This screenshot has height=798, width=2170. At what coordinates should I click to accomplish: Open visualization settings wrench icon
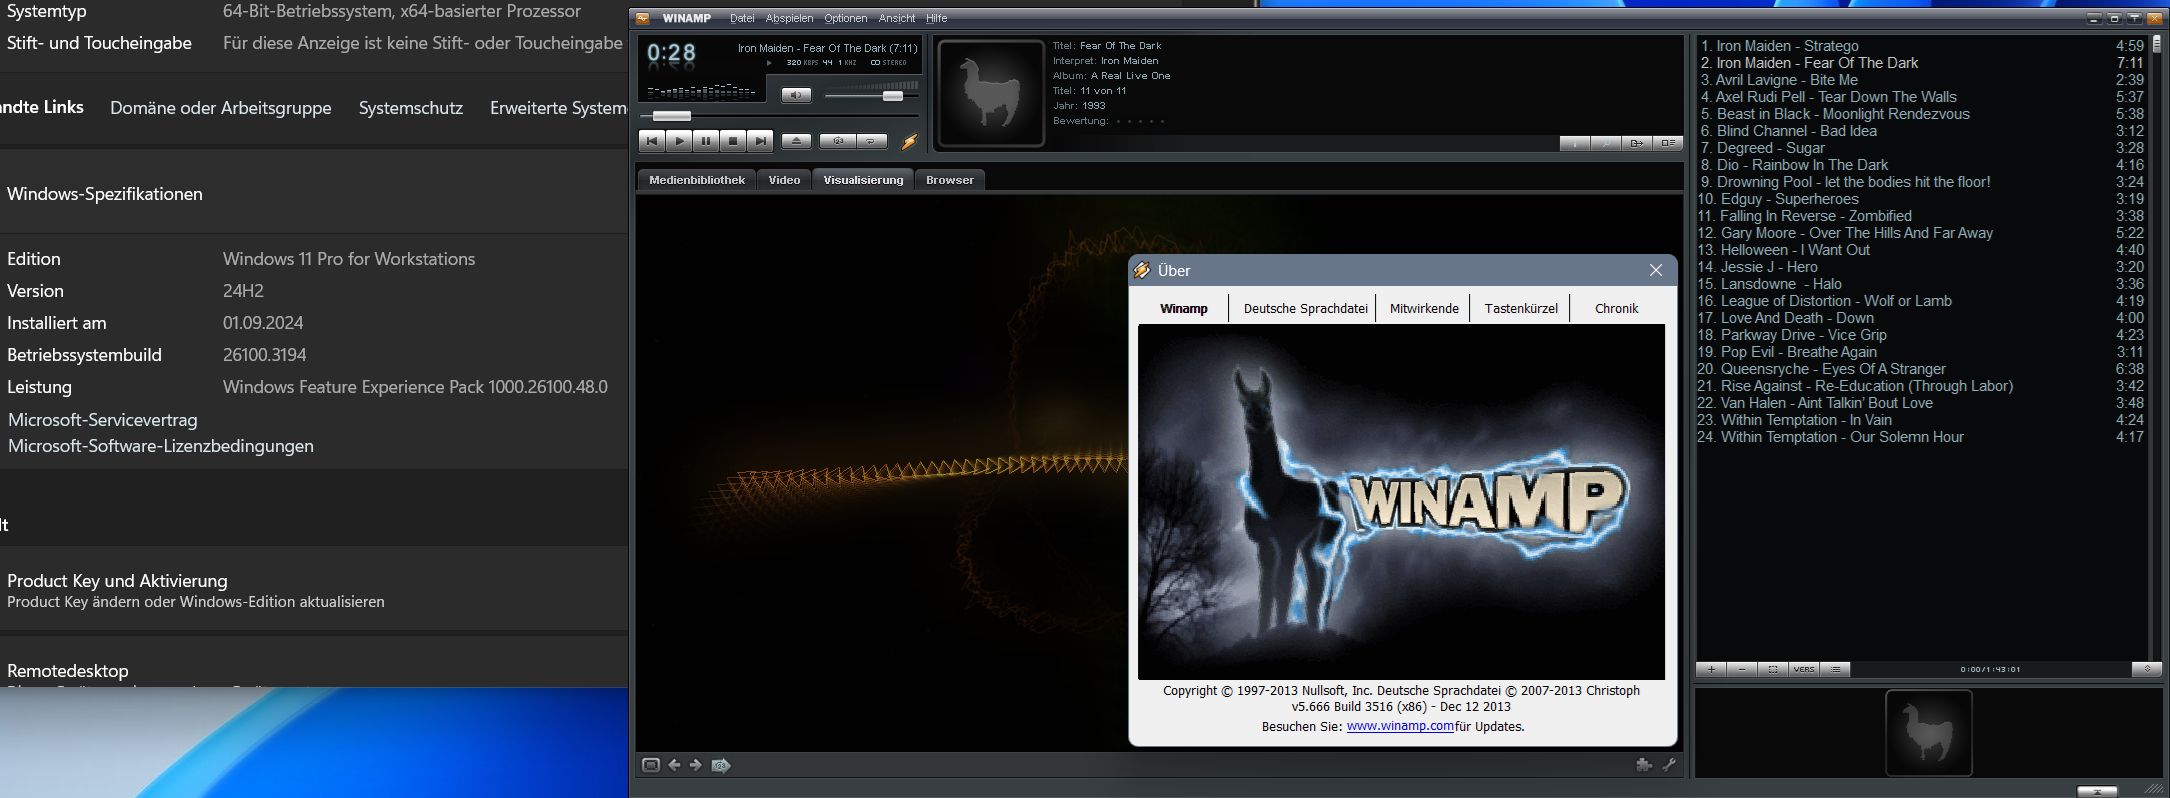(x=1668, y=765)
